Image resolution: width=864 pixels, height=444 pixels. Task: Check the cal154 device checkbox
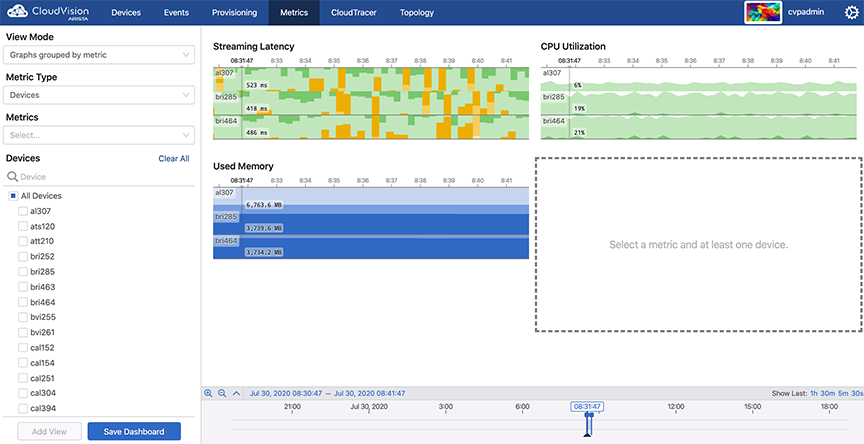click(x=23, y=363)
